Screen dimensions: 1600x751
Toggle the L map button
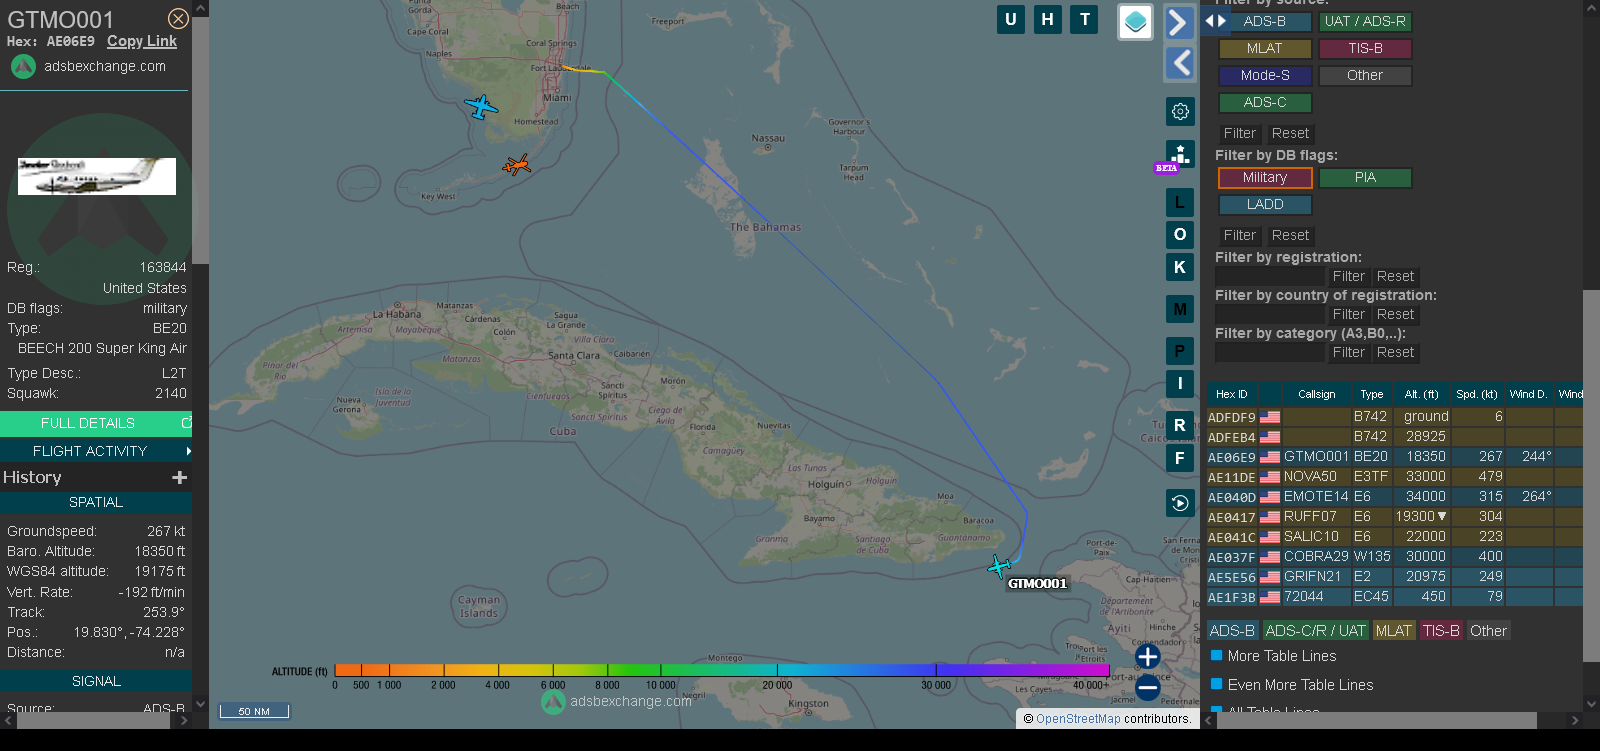(x=1180, y=202)
